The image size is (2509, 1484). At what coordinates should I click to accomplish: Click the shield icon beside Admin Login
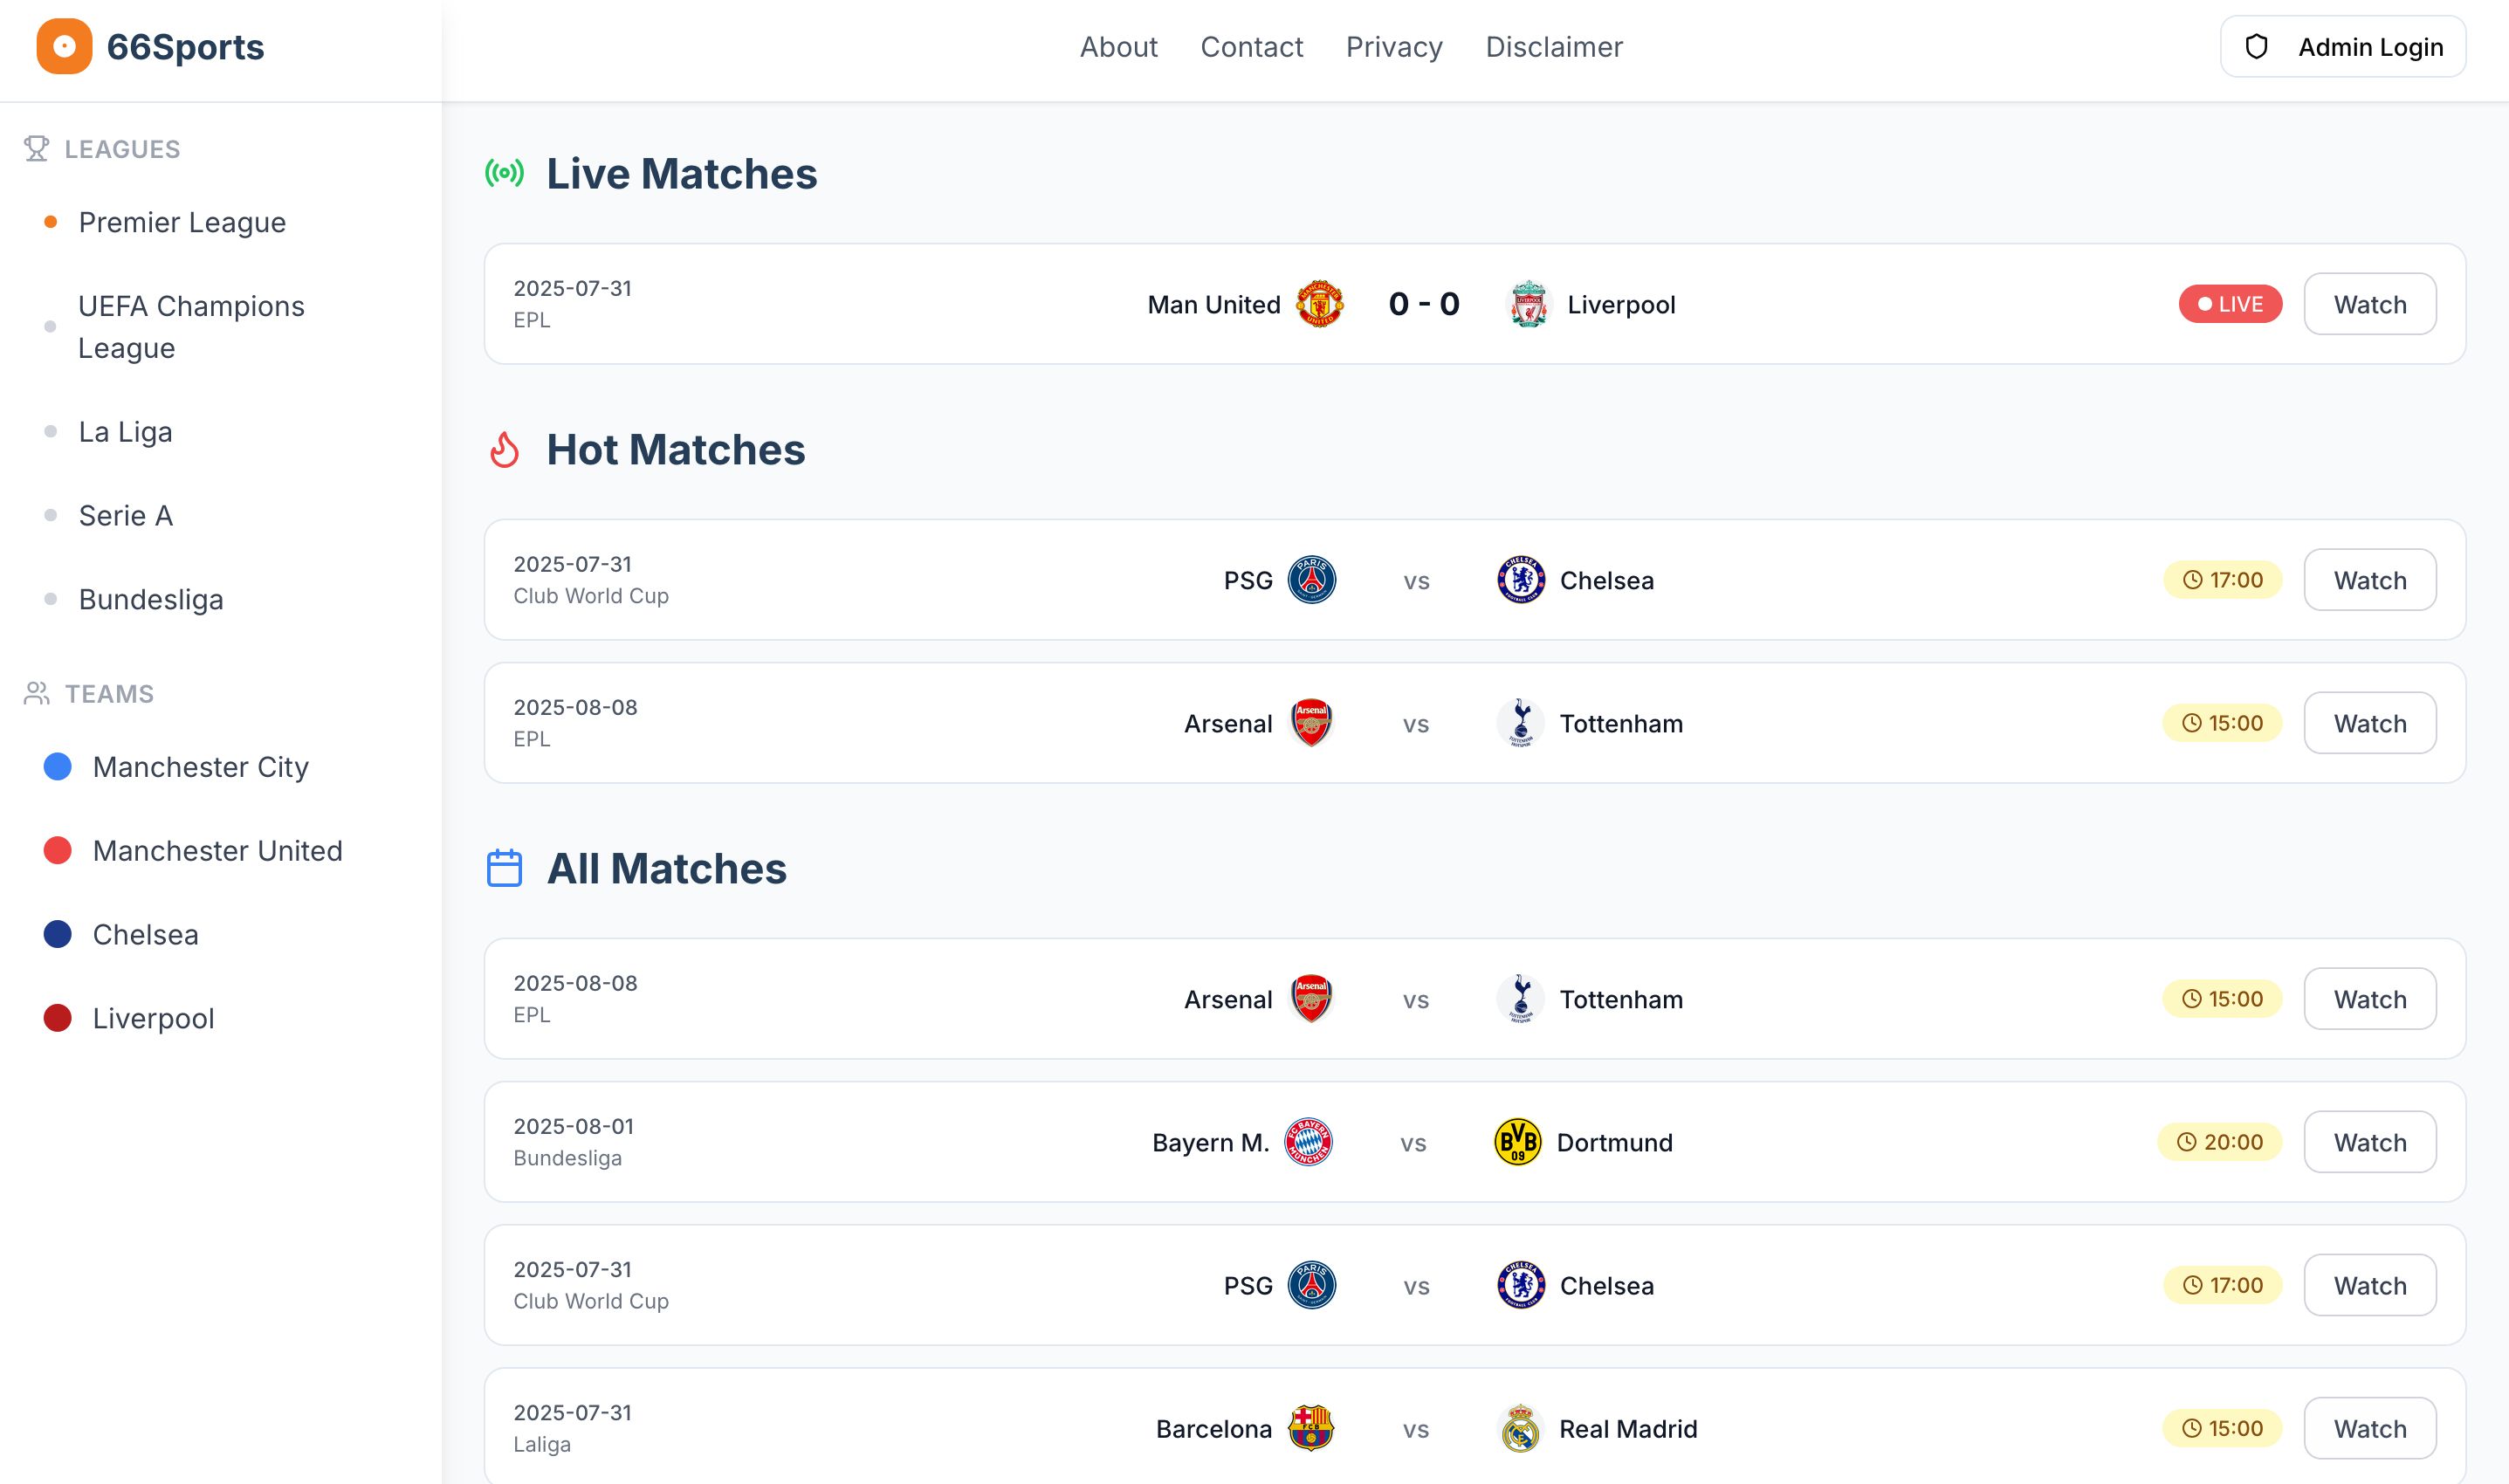pyautogui.click(x=2256, y=47)
